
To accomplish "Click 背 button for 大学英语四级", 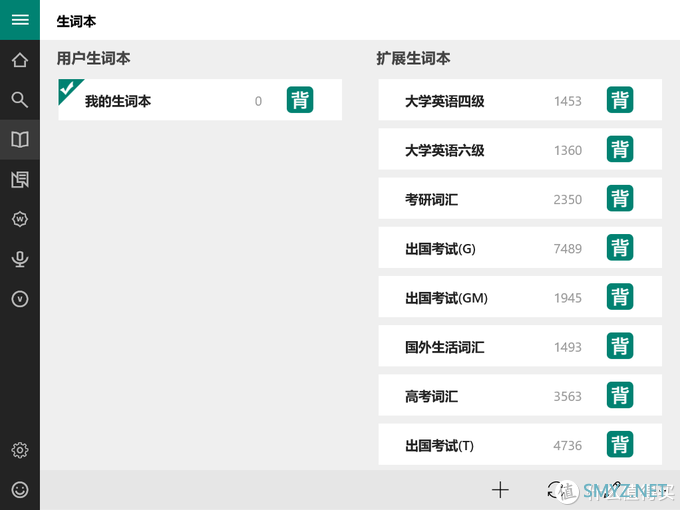I will point(620,101).
